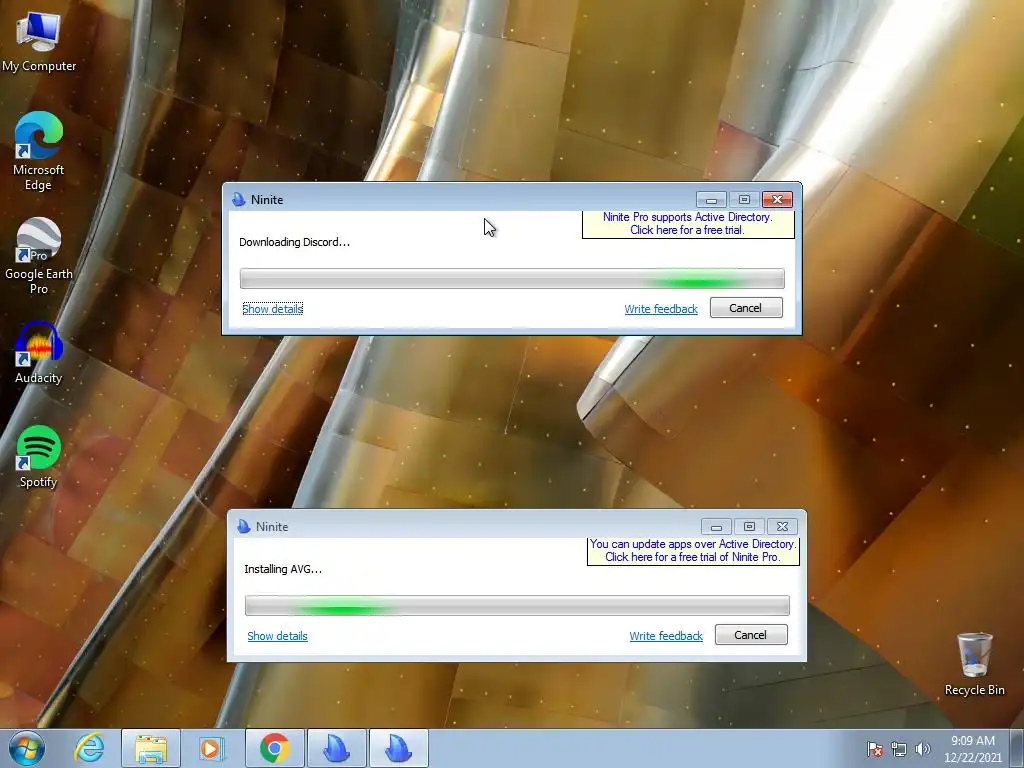Select the Microsoft Edge desktop shortcut
Image resolution: width=1024 pixels, height=768 pixels.
coord(39,151)
